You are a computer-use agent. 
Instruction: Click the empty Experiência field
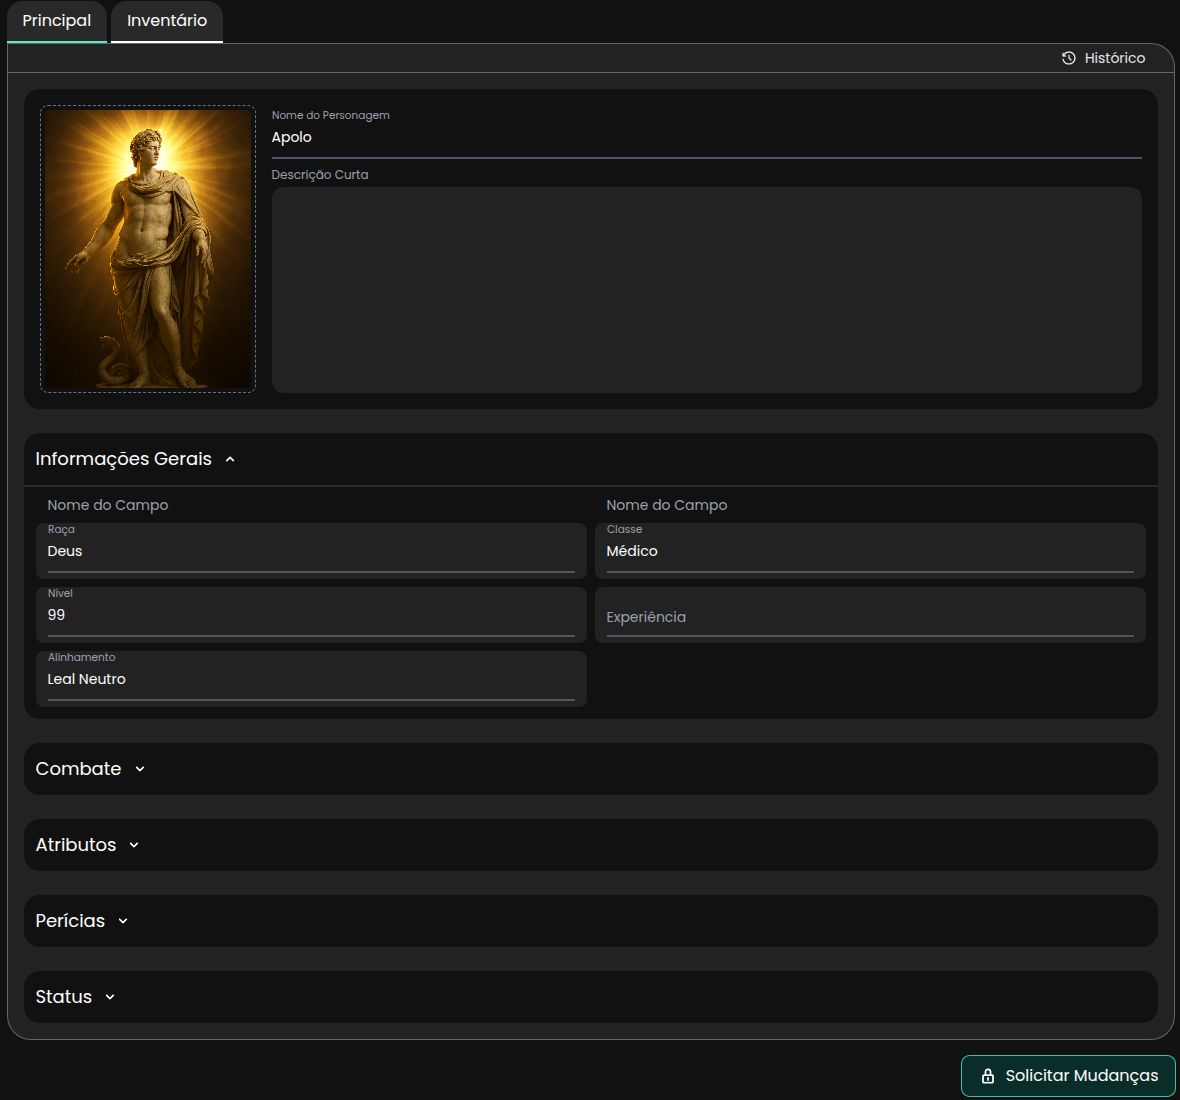869,617
